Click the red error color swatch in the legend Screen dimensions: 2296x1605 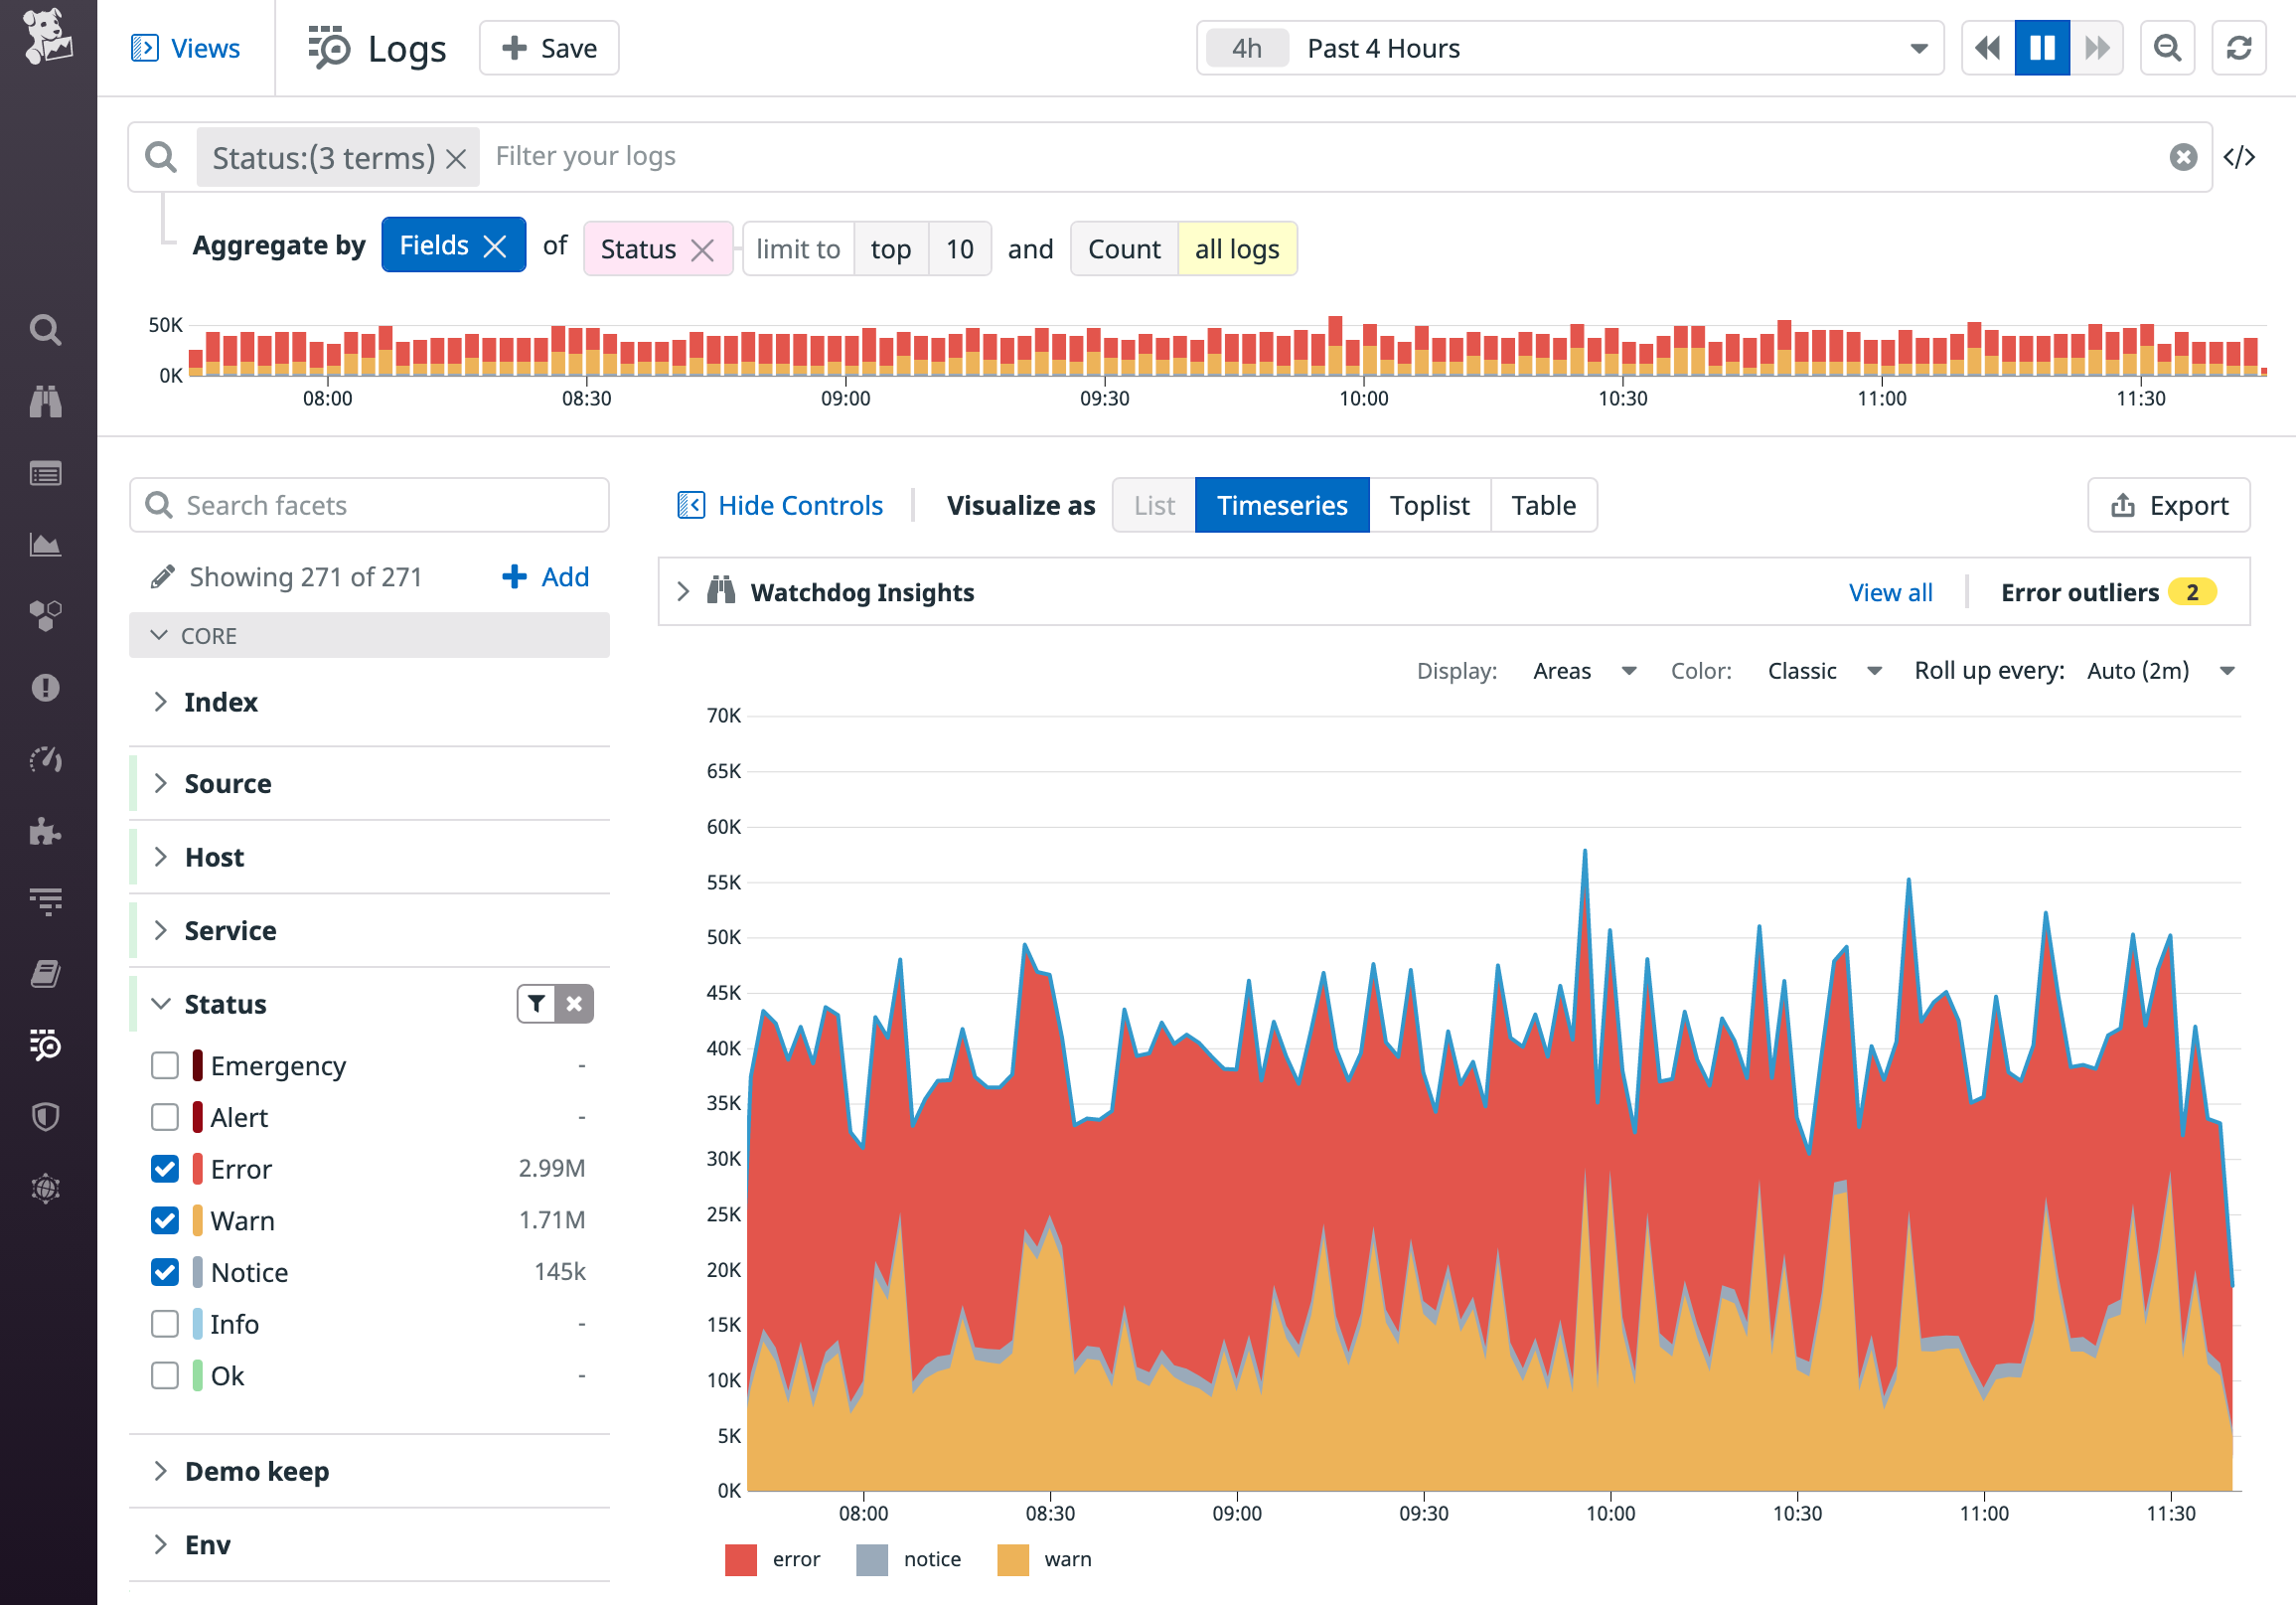click(x=740, y=1558)
